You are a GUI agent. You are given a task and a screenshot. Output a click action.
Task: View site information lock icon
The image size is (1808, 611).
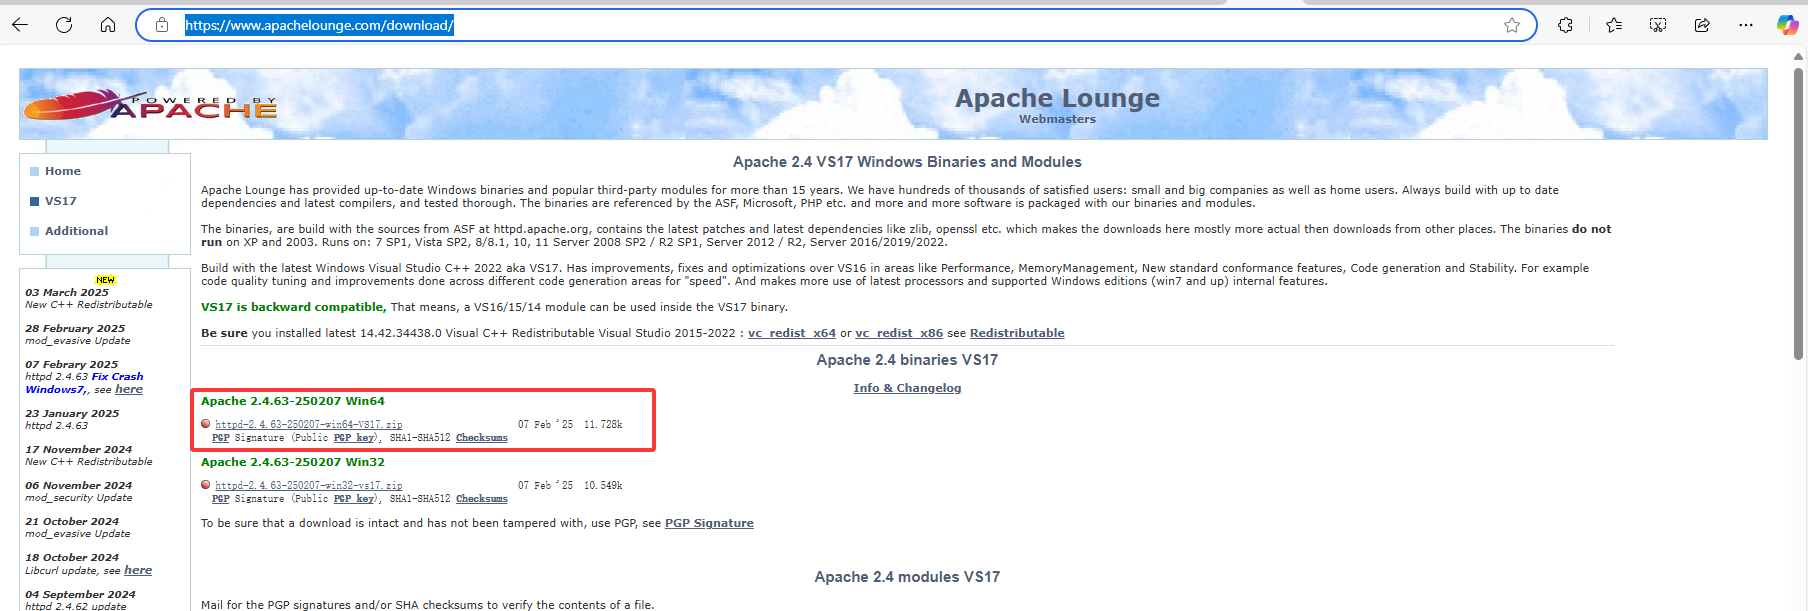pyautogui.click(x=161, y=25)
